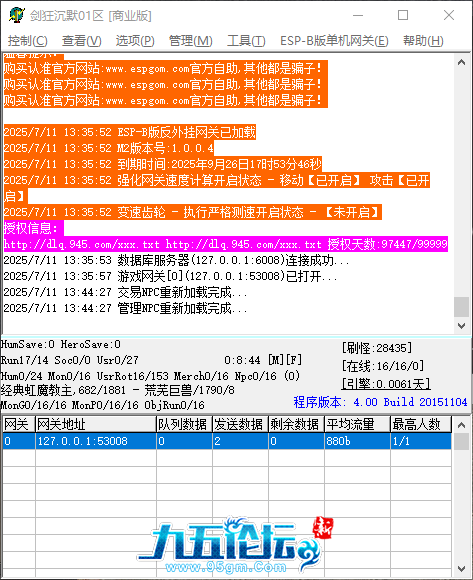Image resolution: width=473 pixels, height=580 pixels.
Task: Click the 经典虹魔教主,682/1881 status text
Action: click(118, 390)
